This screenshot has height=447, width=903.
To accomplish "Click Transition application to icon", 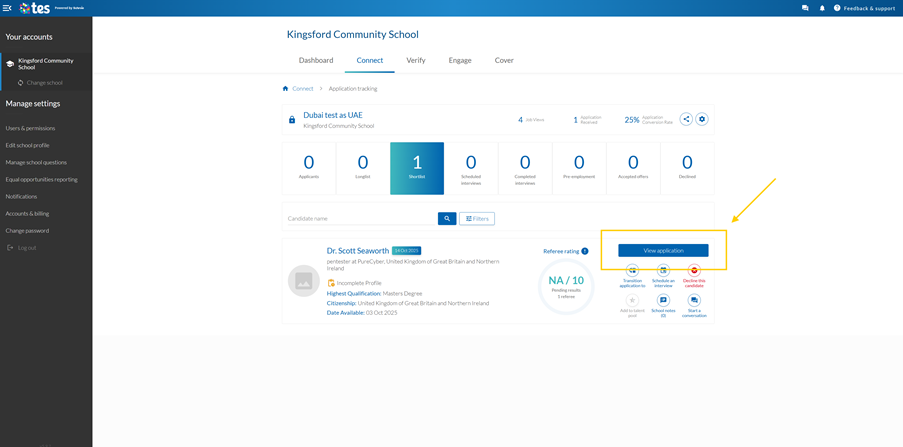I will (632, 270).
